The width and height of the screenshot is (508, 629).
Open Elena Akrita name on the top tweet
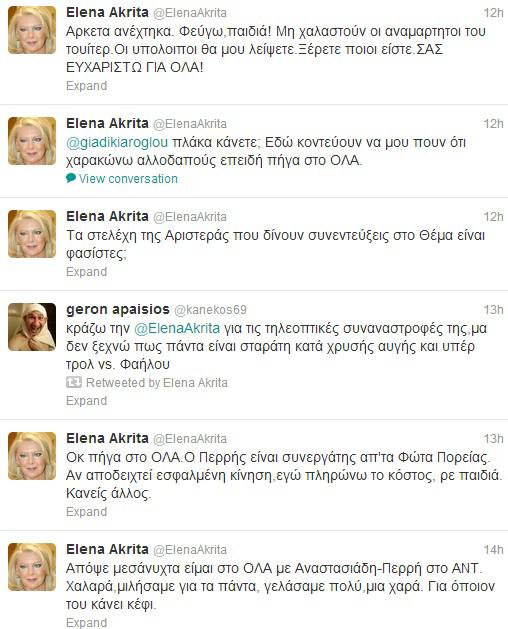point(107,12)
